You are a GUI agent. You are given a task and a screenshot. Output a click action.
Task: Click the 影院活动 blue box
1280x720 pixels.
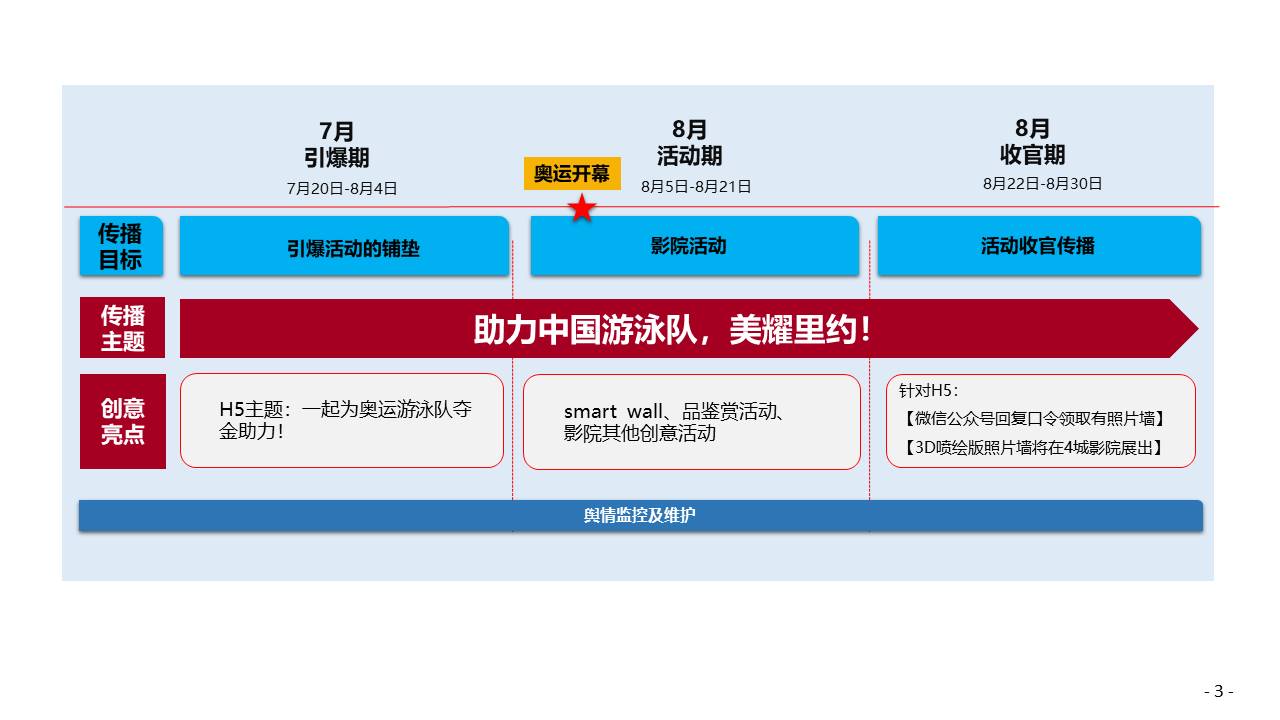pos(694,246)
